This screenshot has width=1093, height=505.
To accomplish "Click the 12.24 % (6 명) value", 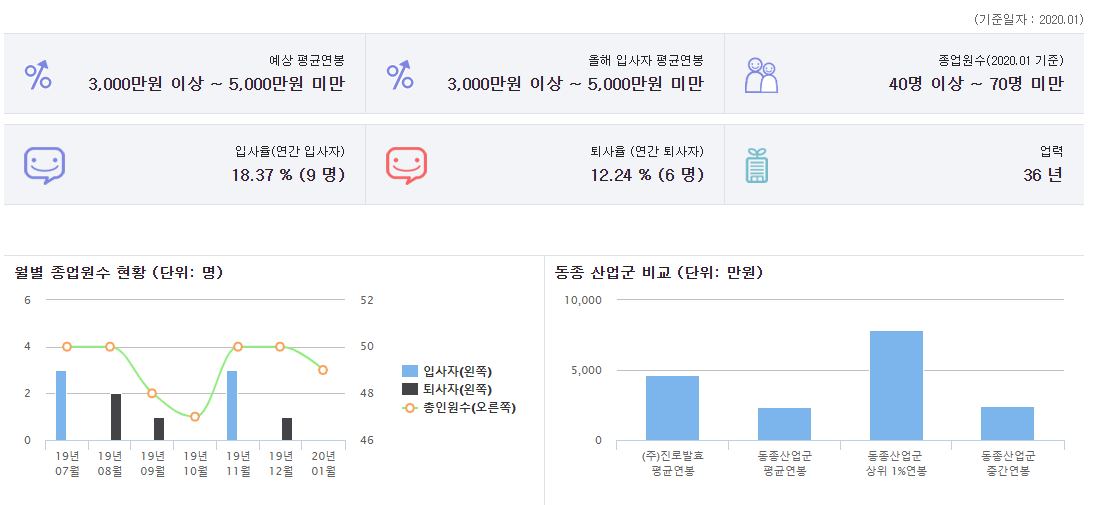I will (647, 175).
